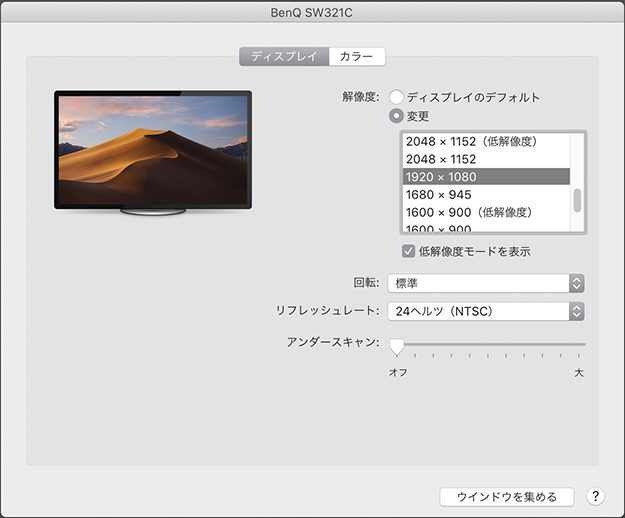The image size is (625, 518).
Task: Open the 回転 dropdown showing 標準
Action: click(486, 283)
